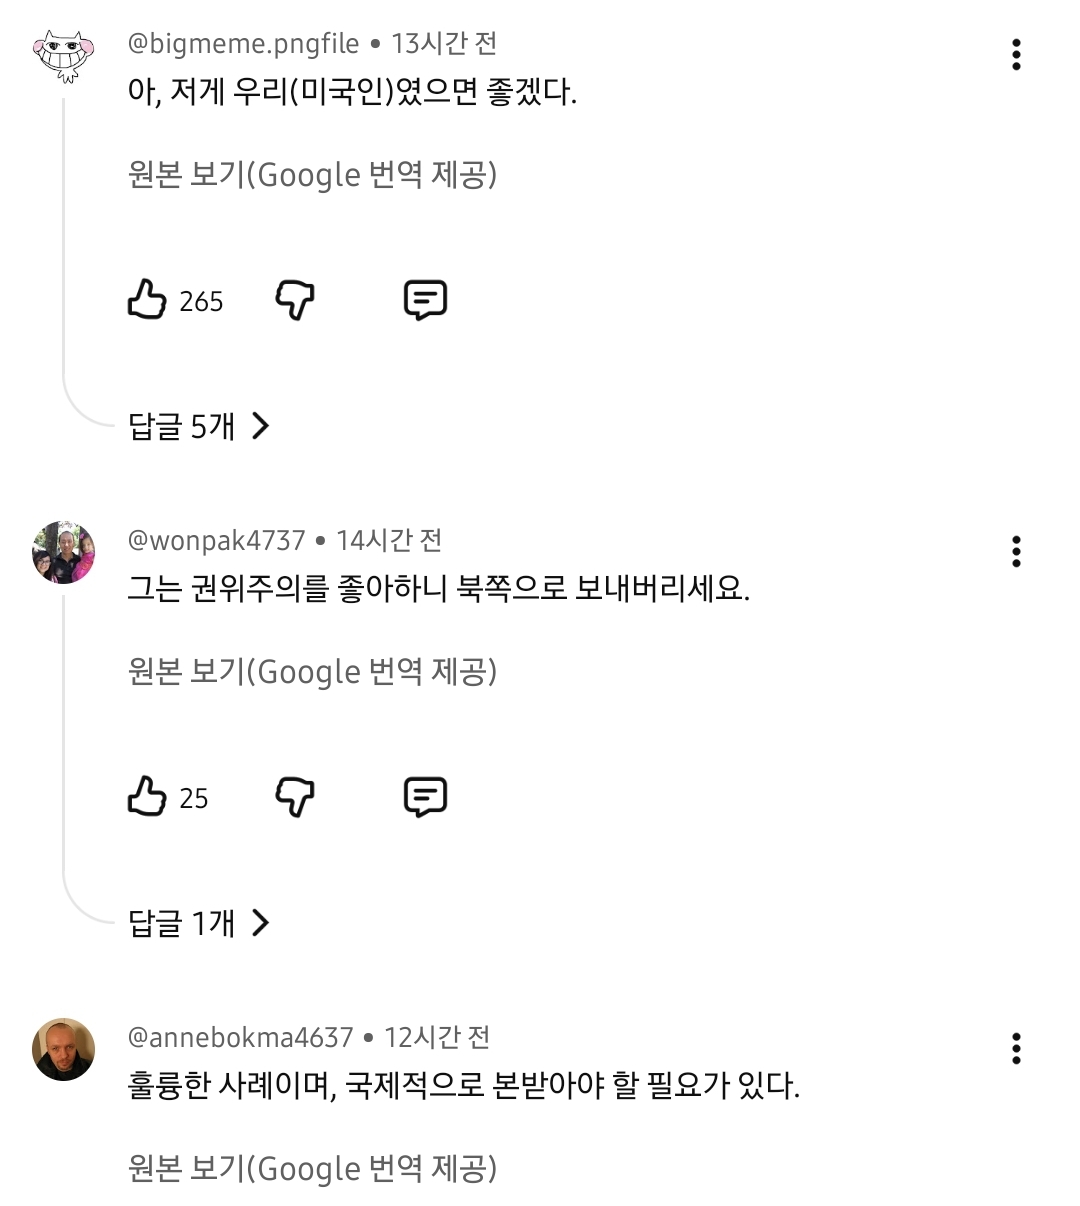Open options menu for @wonpak4737 comment
This screenshot has height=1206, width=1080.
[x=1016, y=551]
